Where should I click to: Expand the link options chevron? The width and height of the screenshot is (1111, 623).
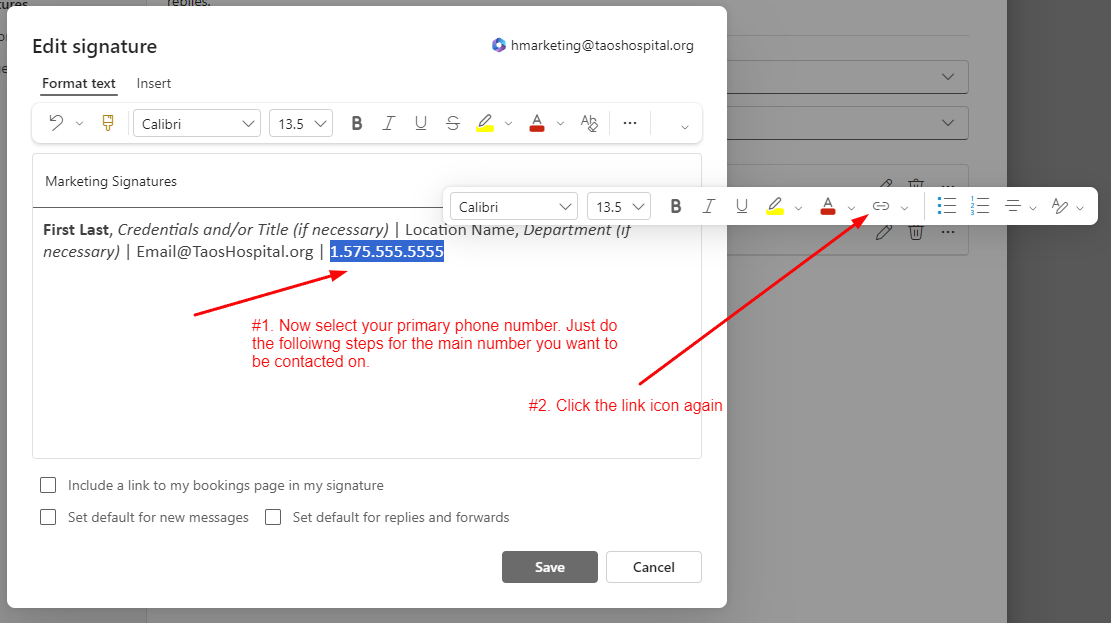tap(905, 208)
